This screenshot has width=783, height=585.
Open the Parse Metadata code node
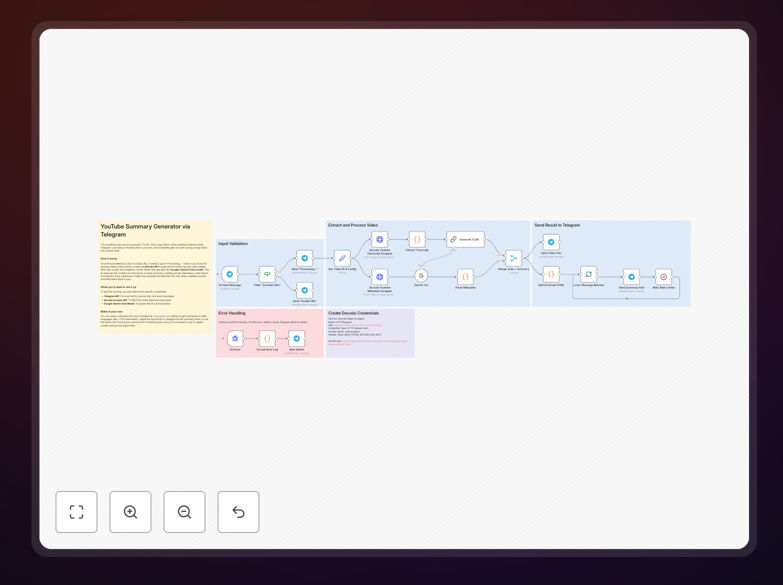(465, 276)
